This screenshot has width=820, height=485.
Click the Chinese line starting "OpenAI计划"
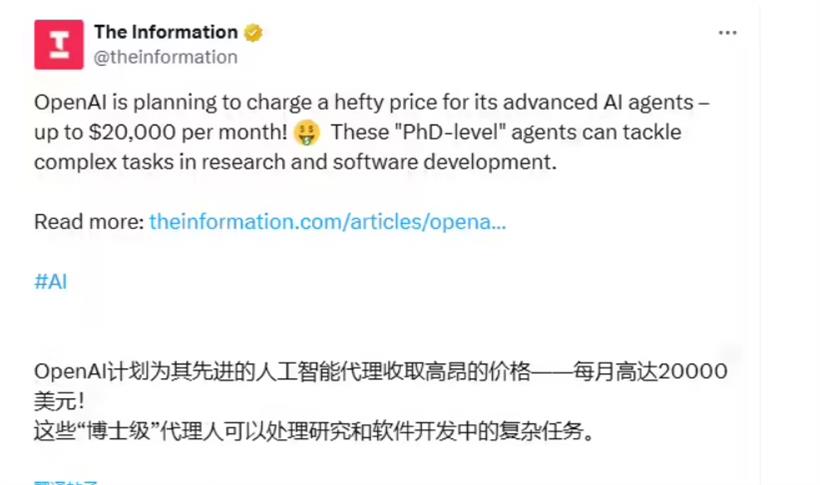[x=381, y=372]
